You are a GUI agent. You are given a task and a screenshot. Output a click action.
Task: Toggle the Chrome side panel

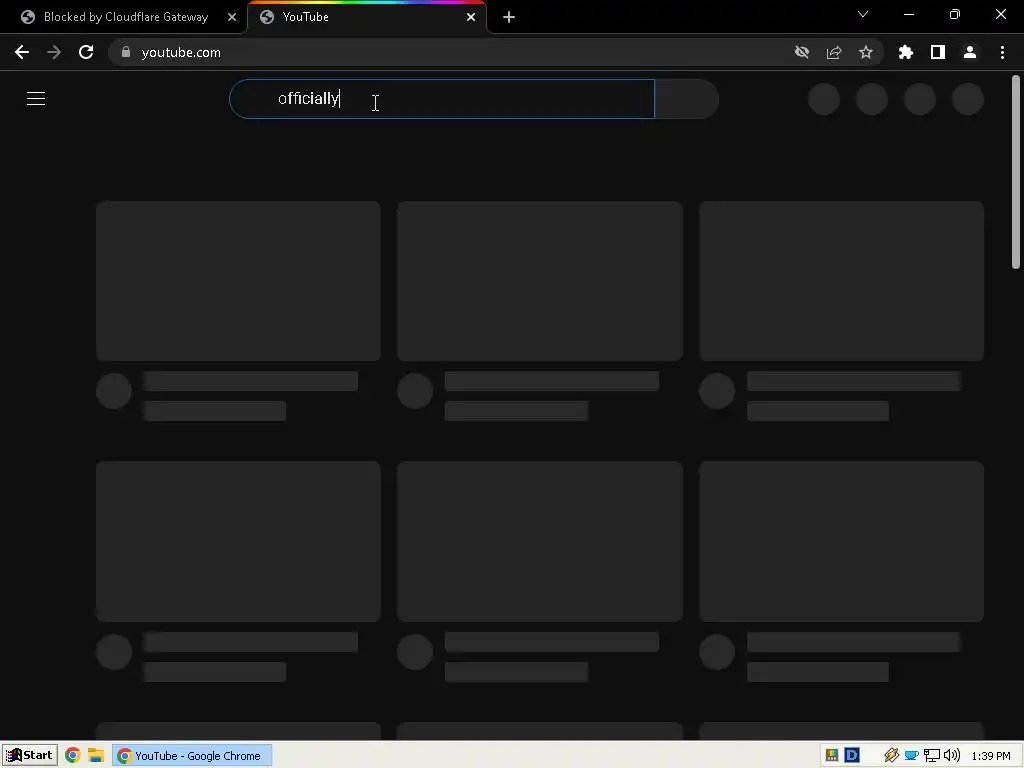tap(938, 52)
